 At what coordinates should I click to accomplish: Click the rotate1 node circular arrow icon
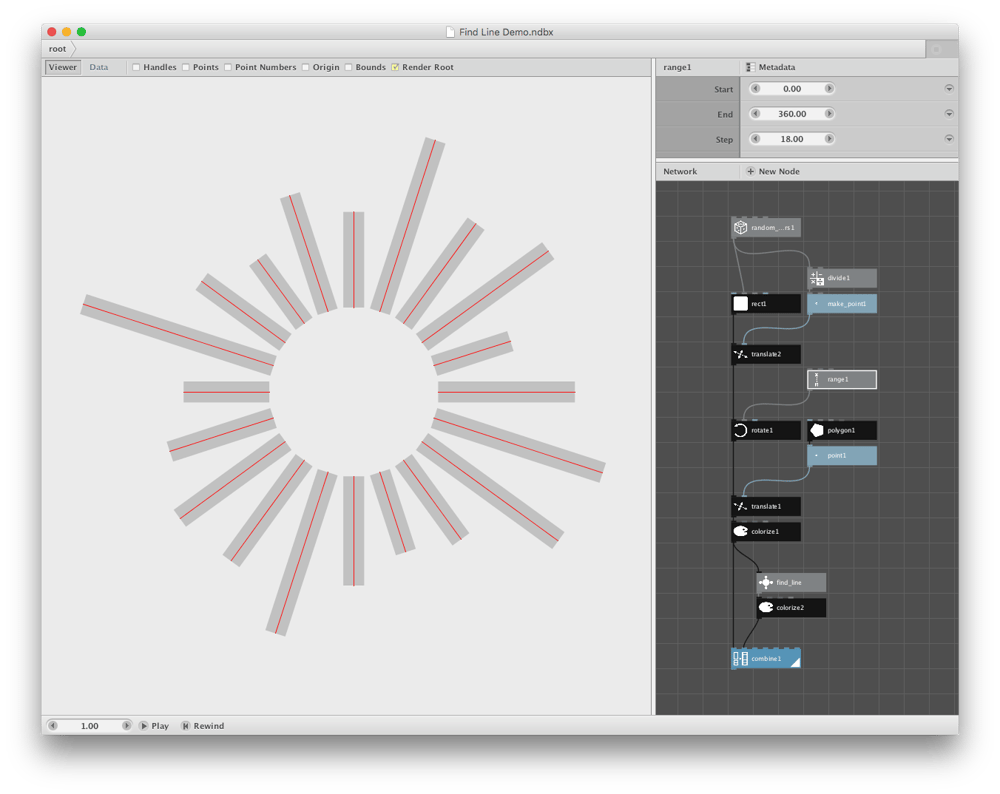pos(740,430)
